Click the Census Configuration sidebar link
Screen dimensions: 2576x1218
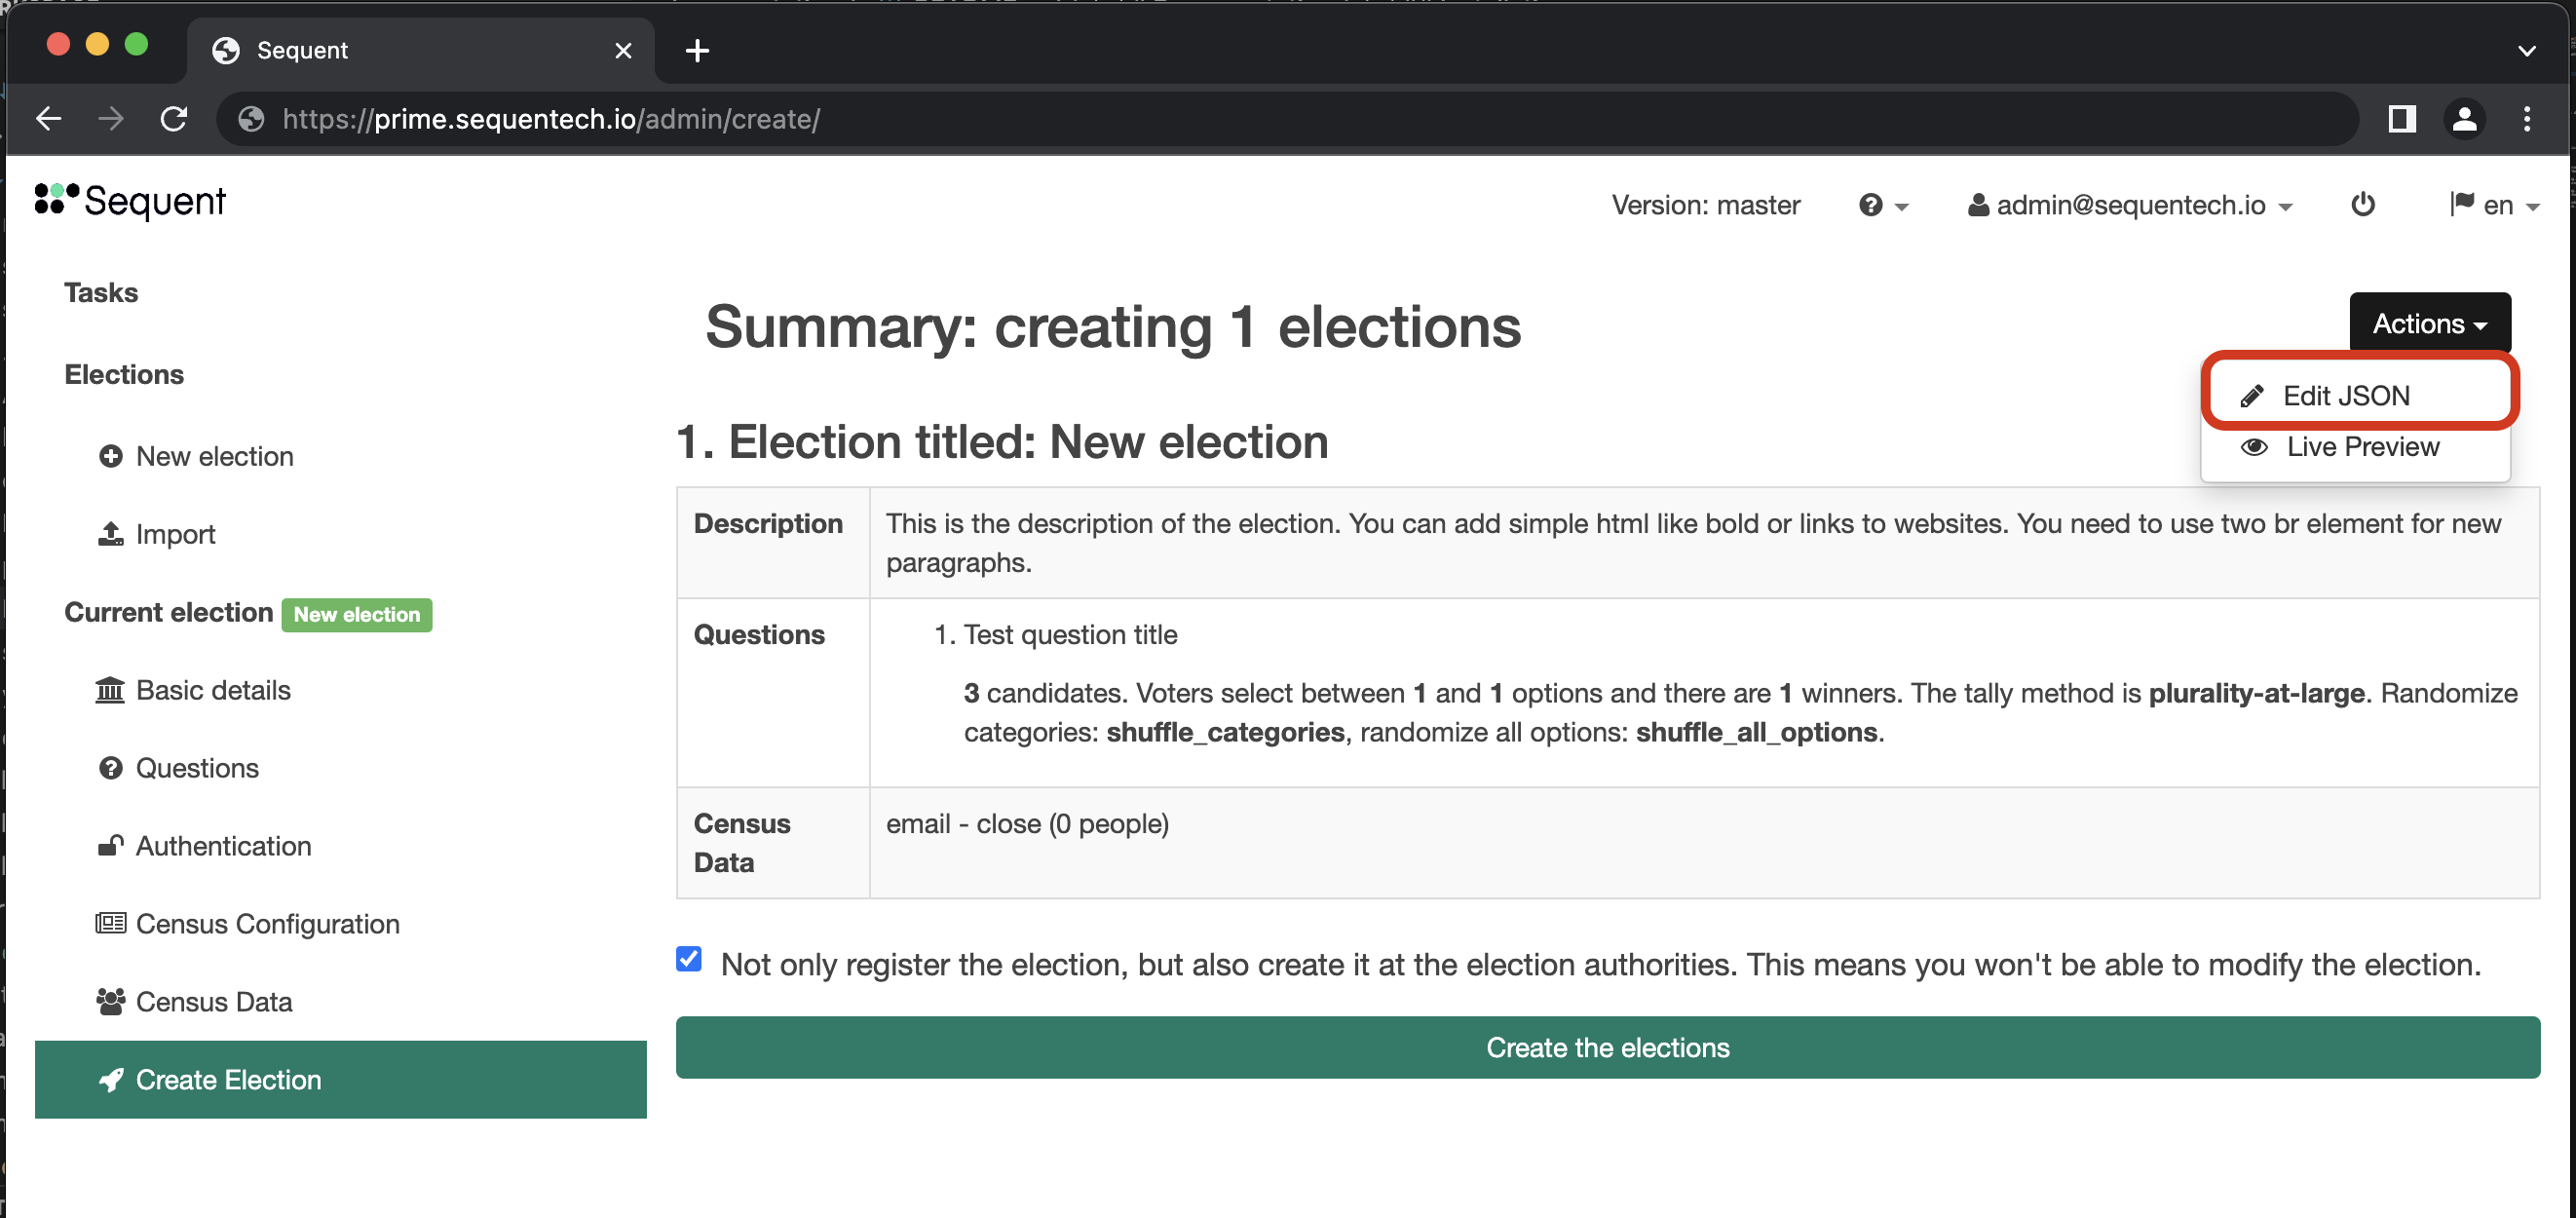(x=270, y=924)
